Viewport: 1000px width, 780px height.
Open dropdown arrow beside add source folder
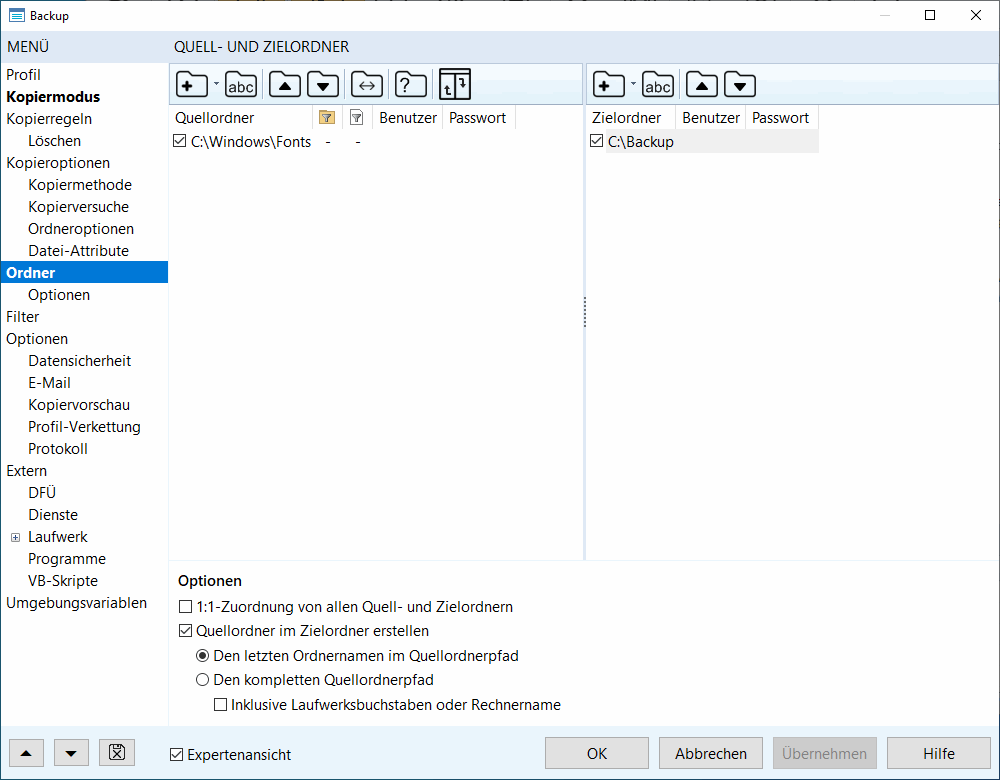tap(216, 86)
